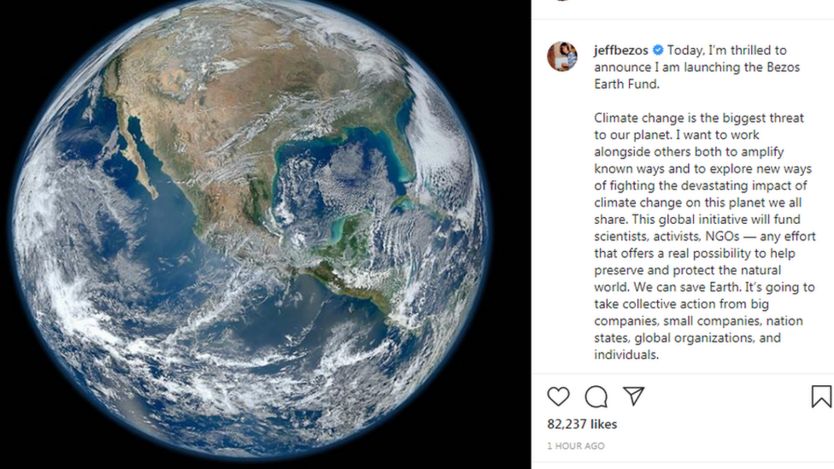
Task: Open the jeffbezos username link
Action: click(621, 50)
